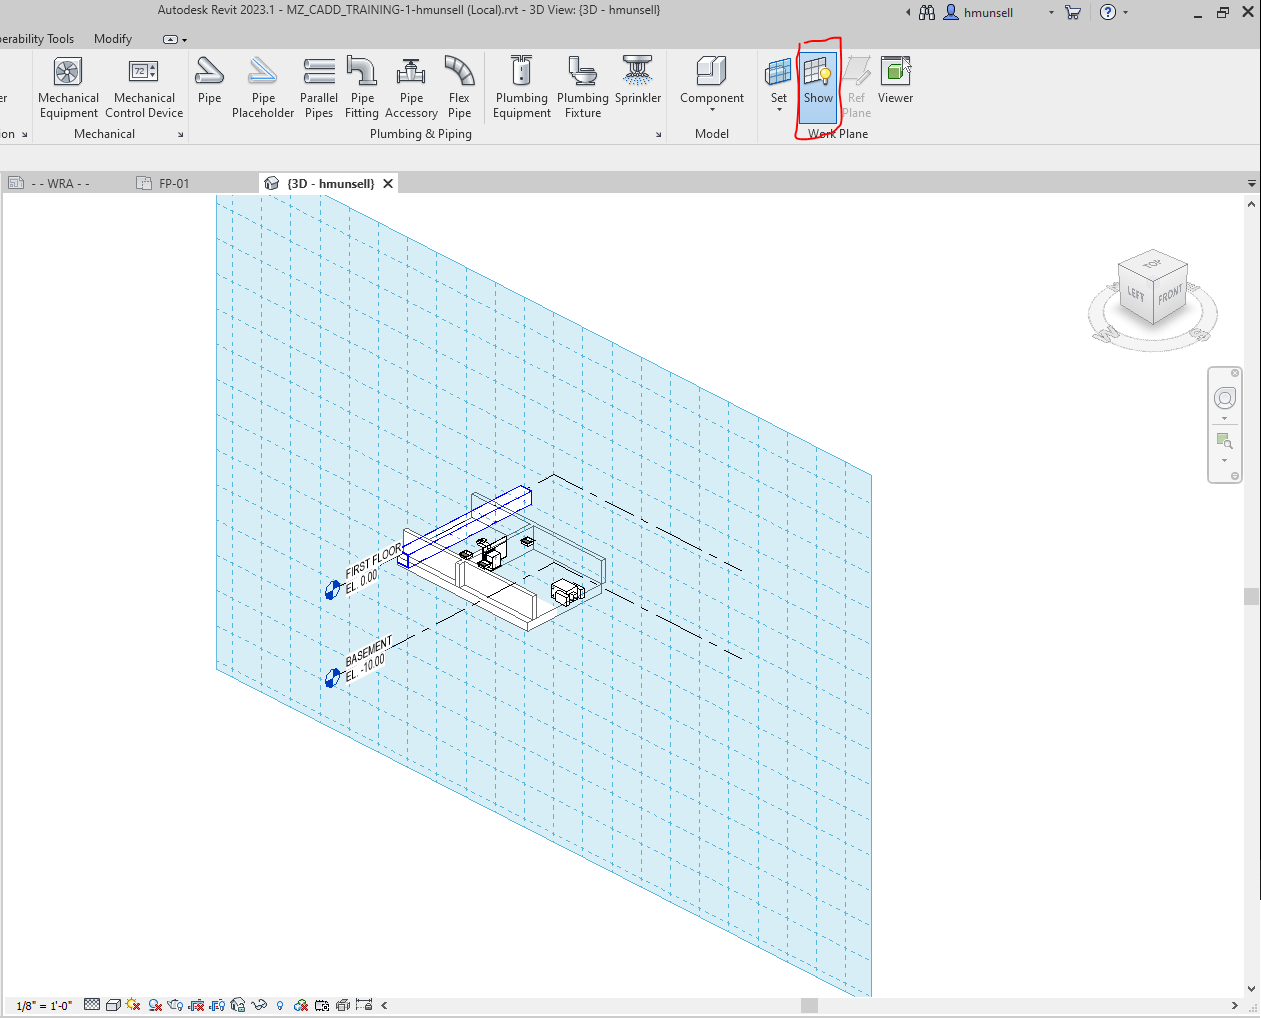Image resolution: width=1261 pixels, height=1018 pixels.
Task: Click the Zoom tool on navigation bar
Action: pos(1225,441)
